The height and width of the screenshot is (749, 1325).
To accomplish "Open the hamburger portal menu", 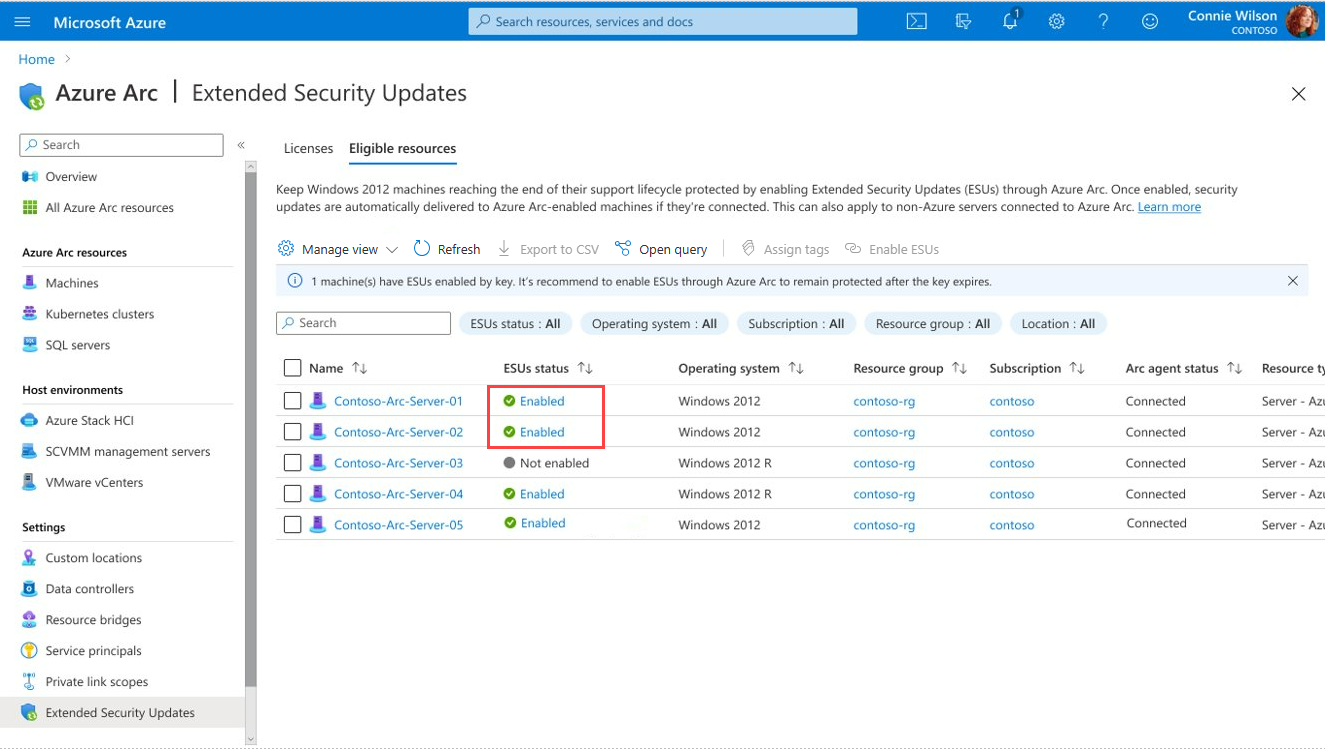I will tap(23, 21).
